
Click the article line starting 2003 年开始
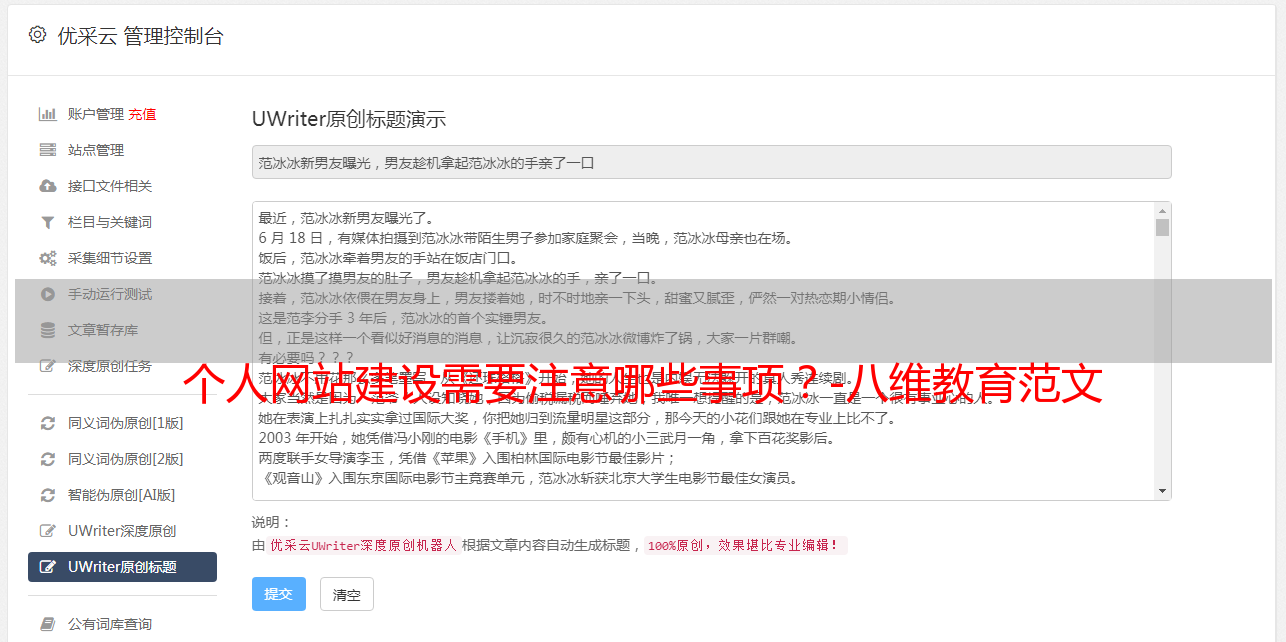[x=546, y=438]
